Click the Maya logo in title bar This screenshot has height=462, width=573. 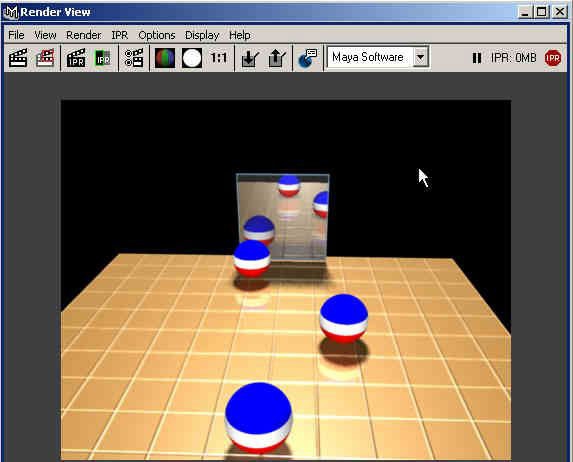coord(11,12)
